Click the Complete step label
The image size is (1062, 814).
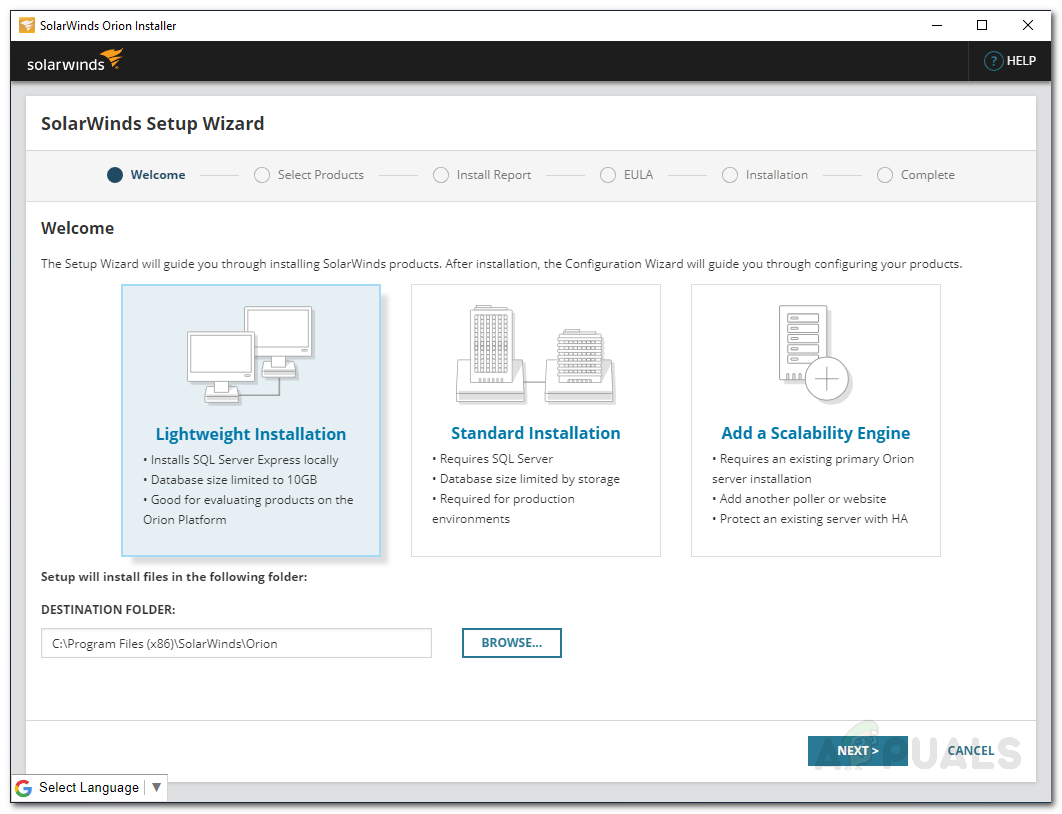(x=927, y=175)
